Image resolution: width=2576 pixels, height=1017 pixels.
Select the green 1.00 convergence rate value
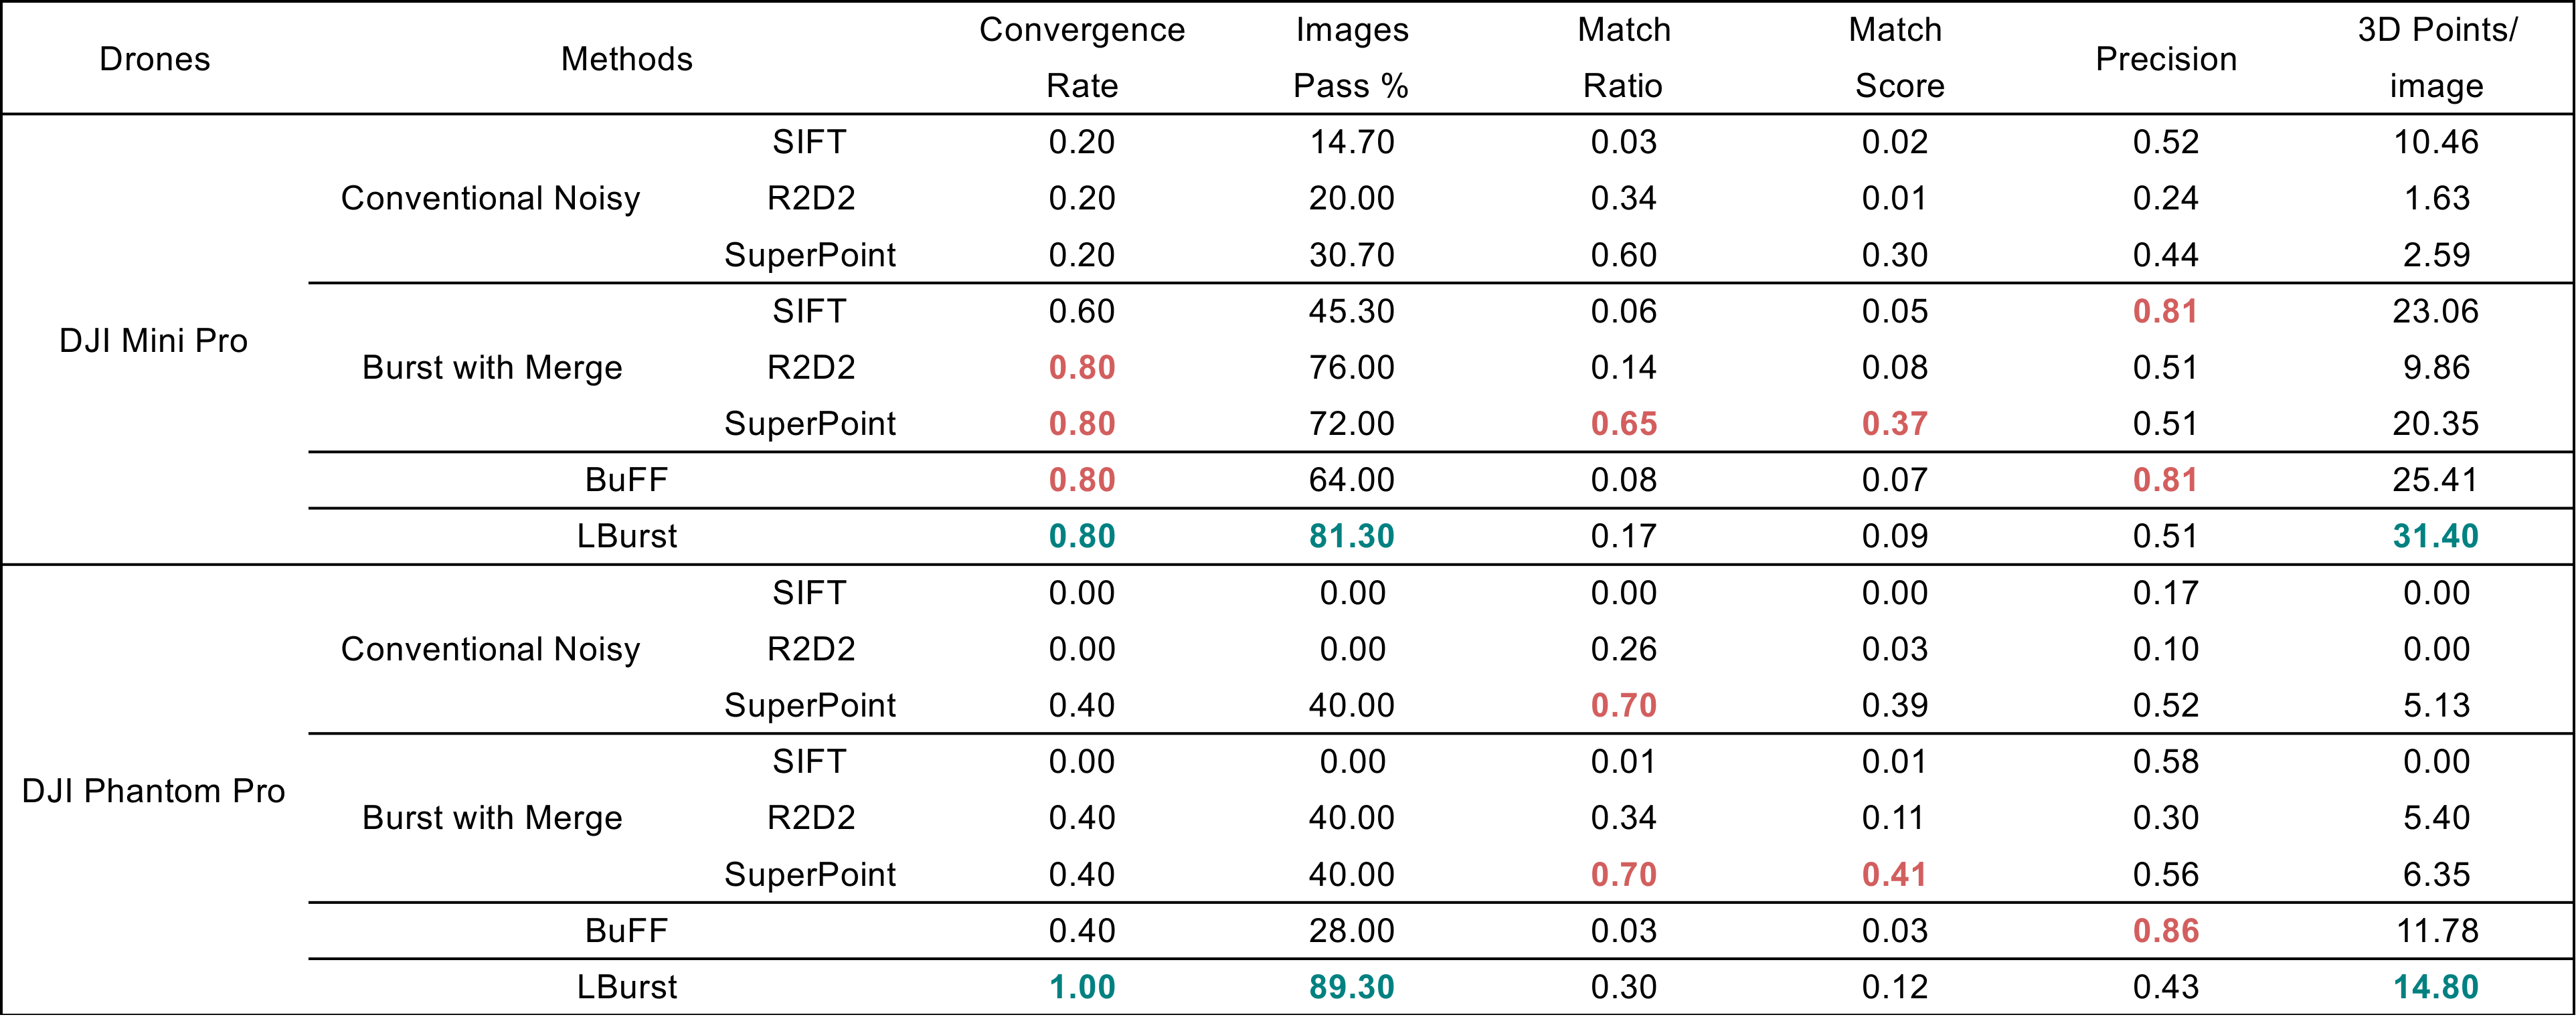(1082, 987)
